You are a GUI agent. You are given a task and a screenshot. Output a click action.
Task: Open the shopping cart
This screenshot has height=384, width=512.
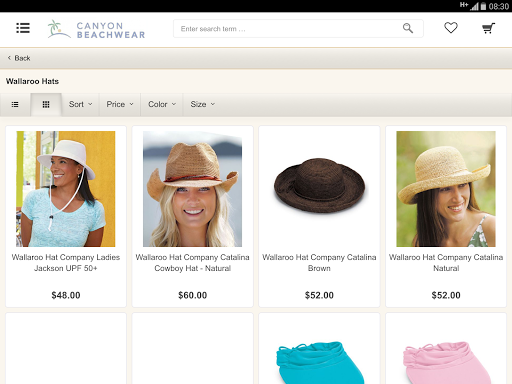coord(488,29)
